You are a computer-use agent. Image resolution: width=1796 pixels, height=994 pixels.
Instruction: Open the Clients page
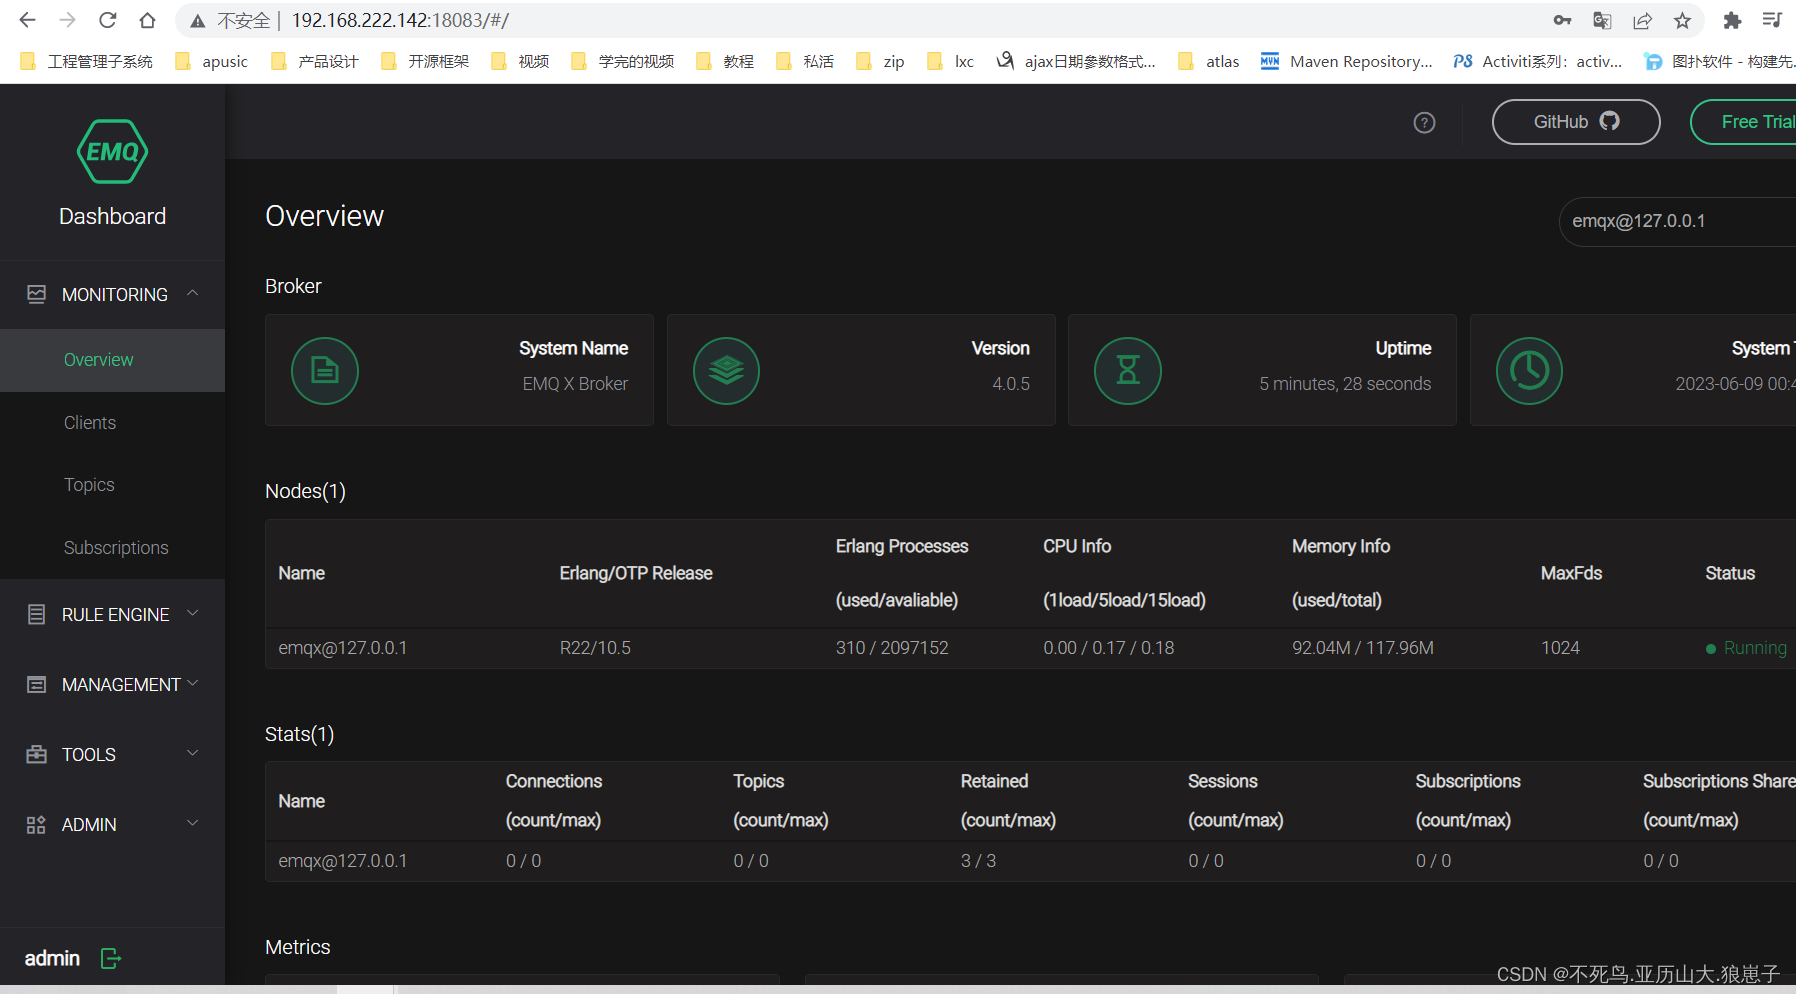click(x=90, y=423)
